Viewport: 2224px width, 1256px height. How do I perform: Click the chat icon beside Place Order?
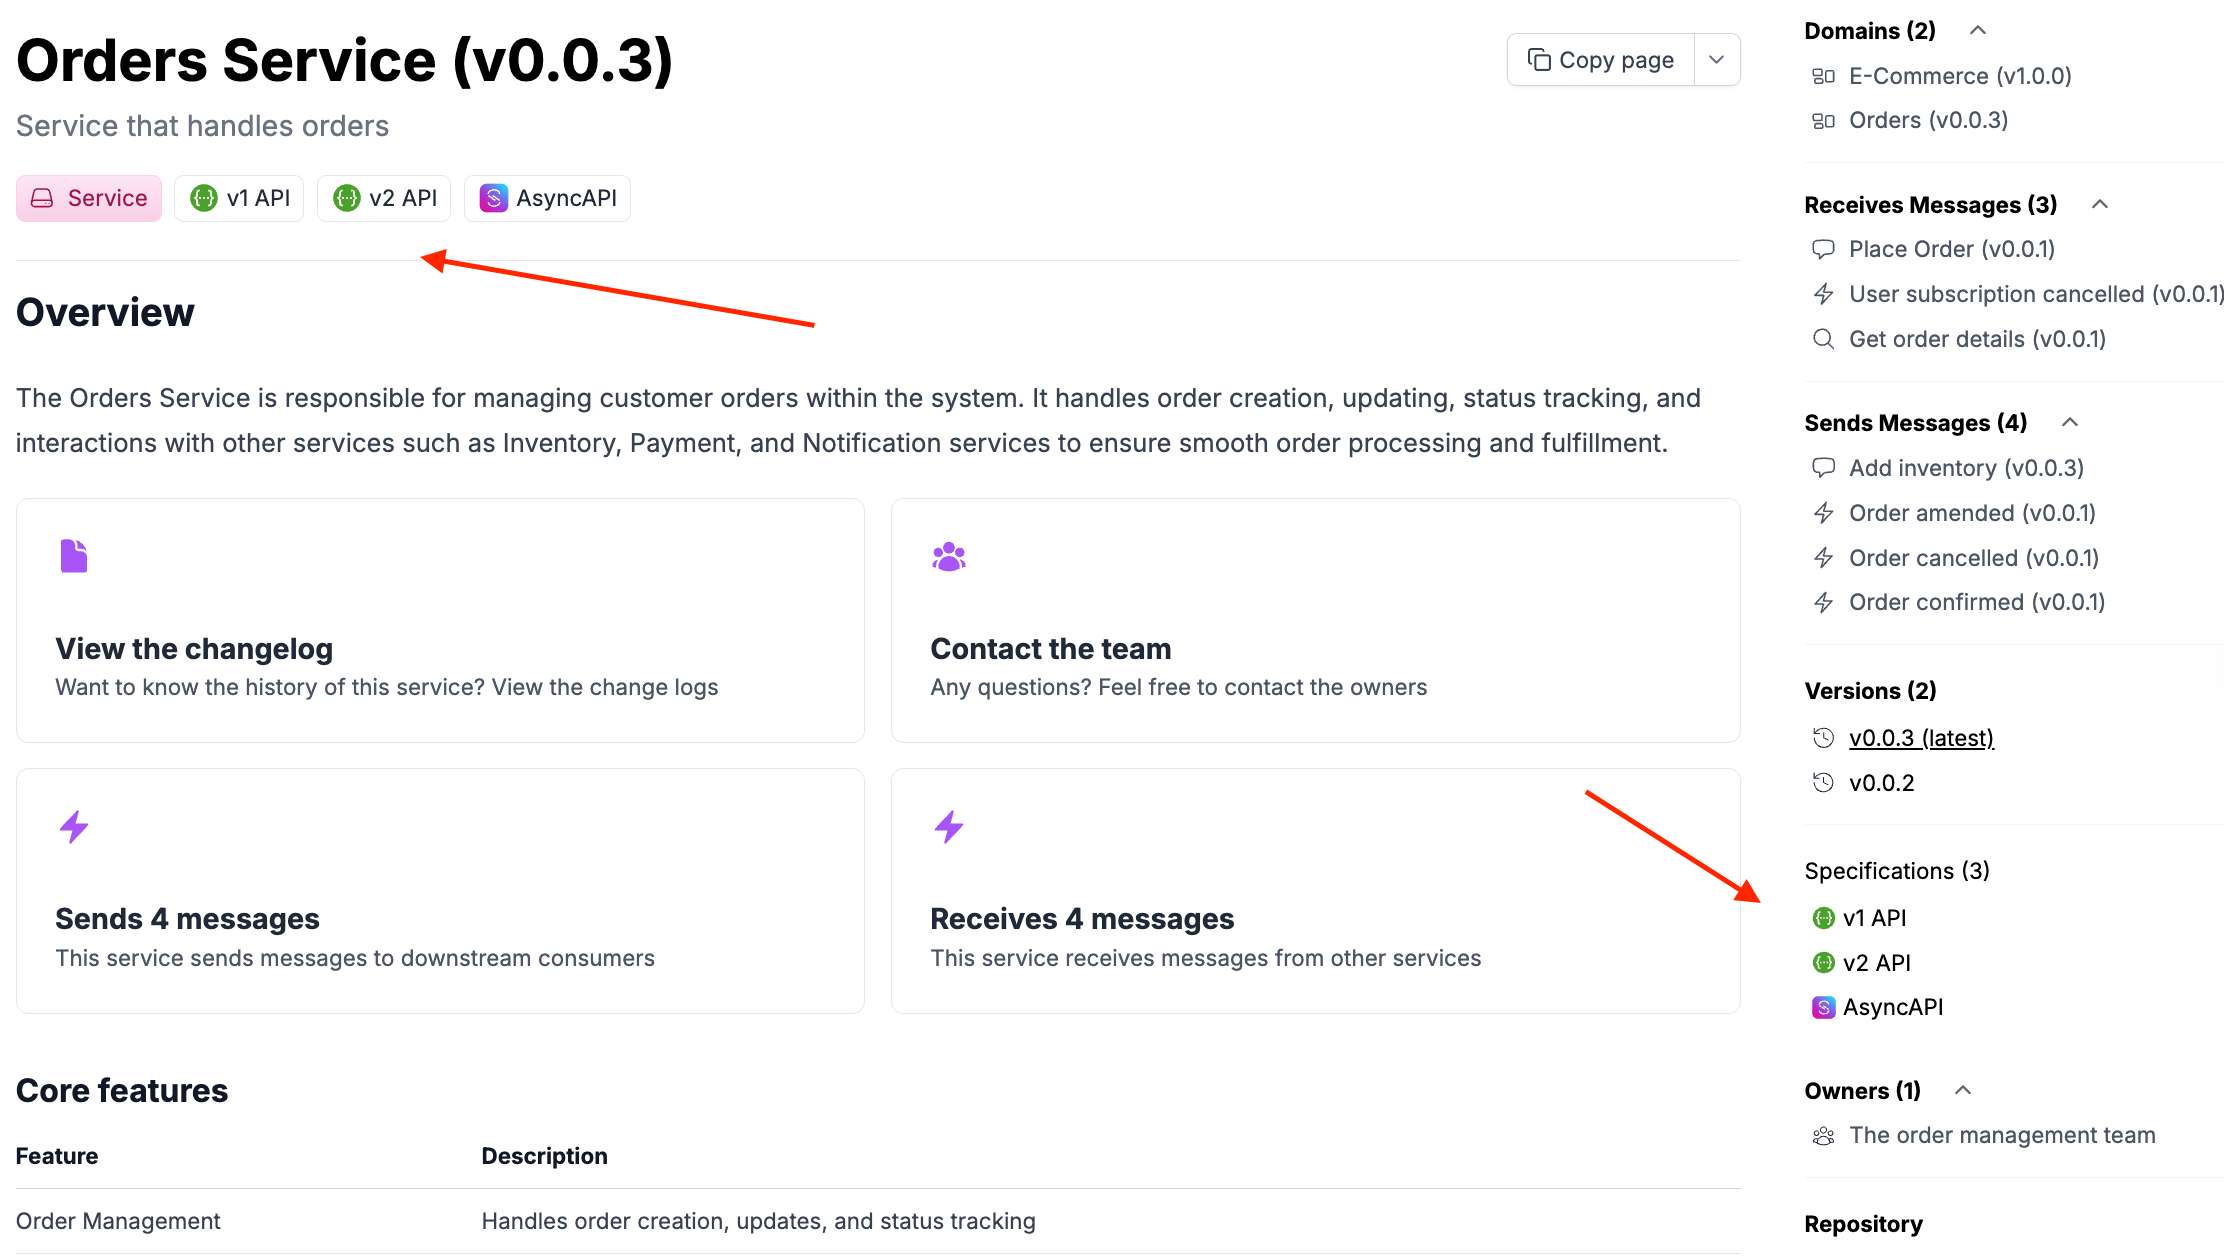pos(1824,249)
